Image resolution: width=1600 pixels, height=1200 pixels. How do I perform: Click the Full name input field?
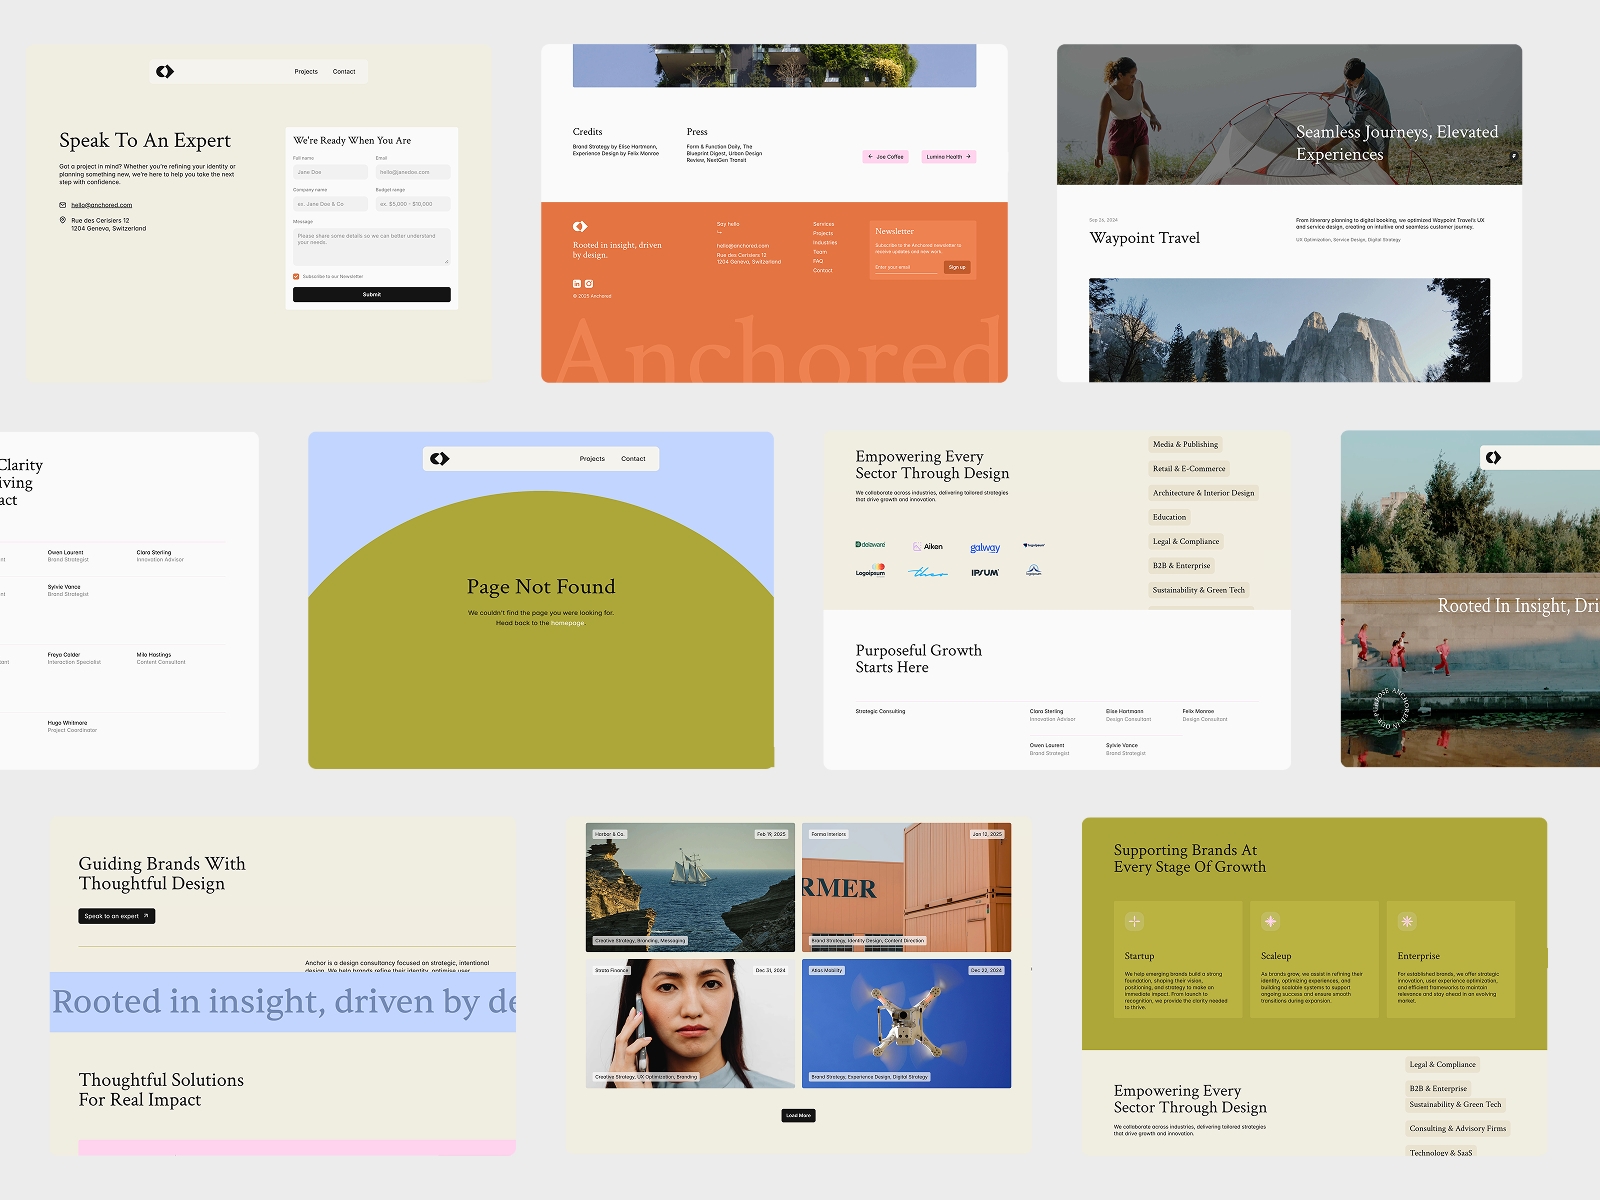330,172
